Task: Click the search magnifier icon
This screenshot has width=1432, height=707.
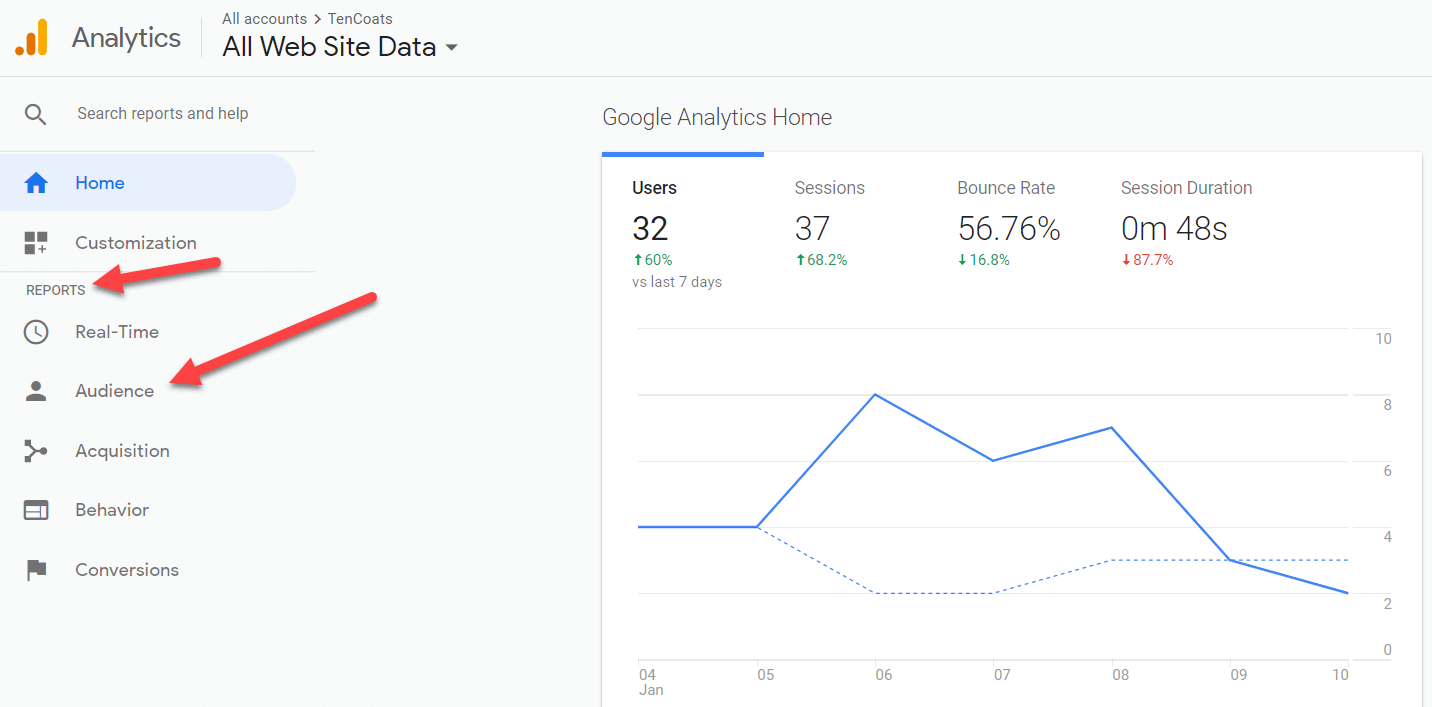Action: 36,114
